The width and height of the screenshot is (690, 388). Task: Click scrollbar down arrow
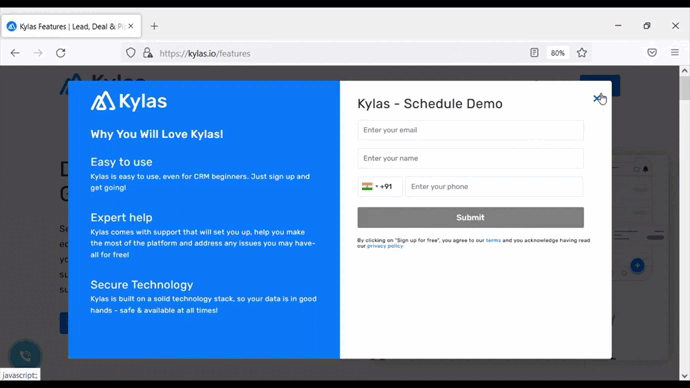684,376
